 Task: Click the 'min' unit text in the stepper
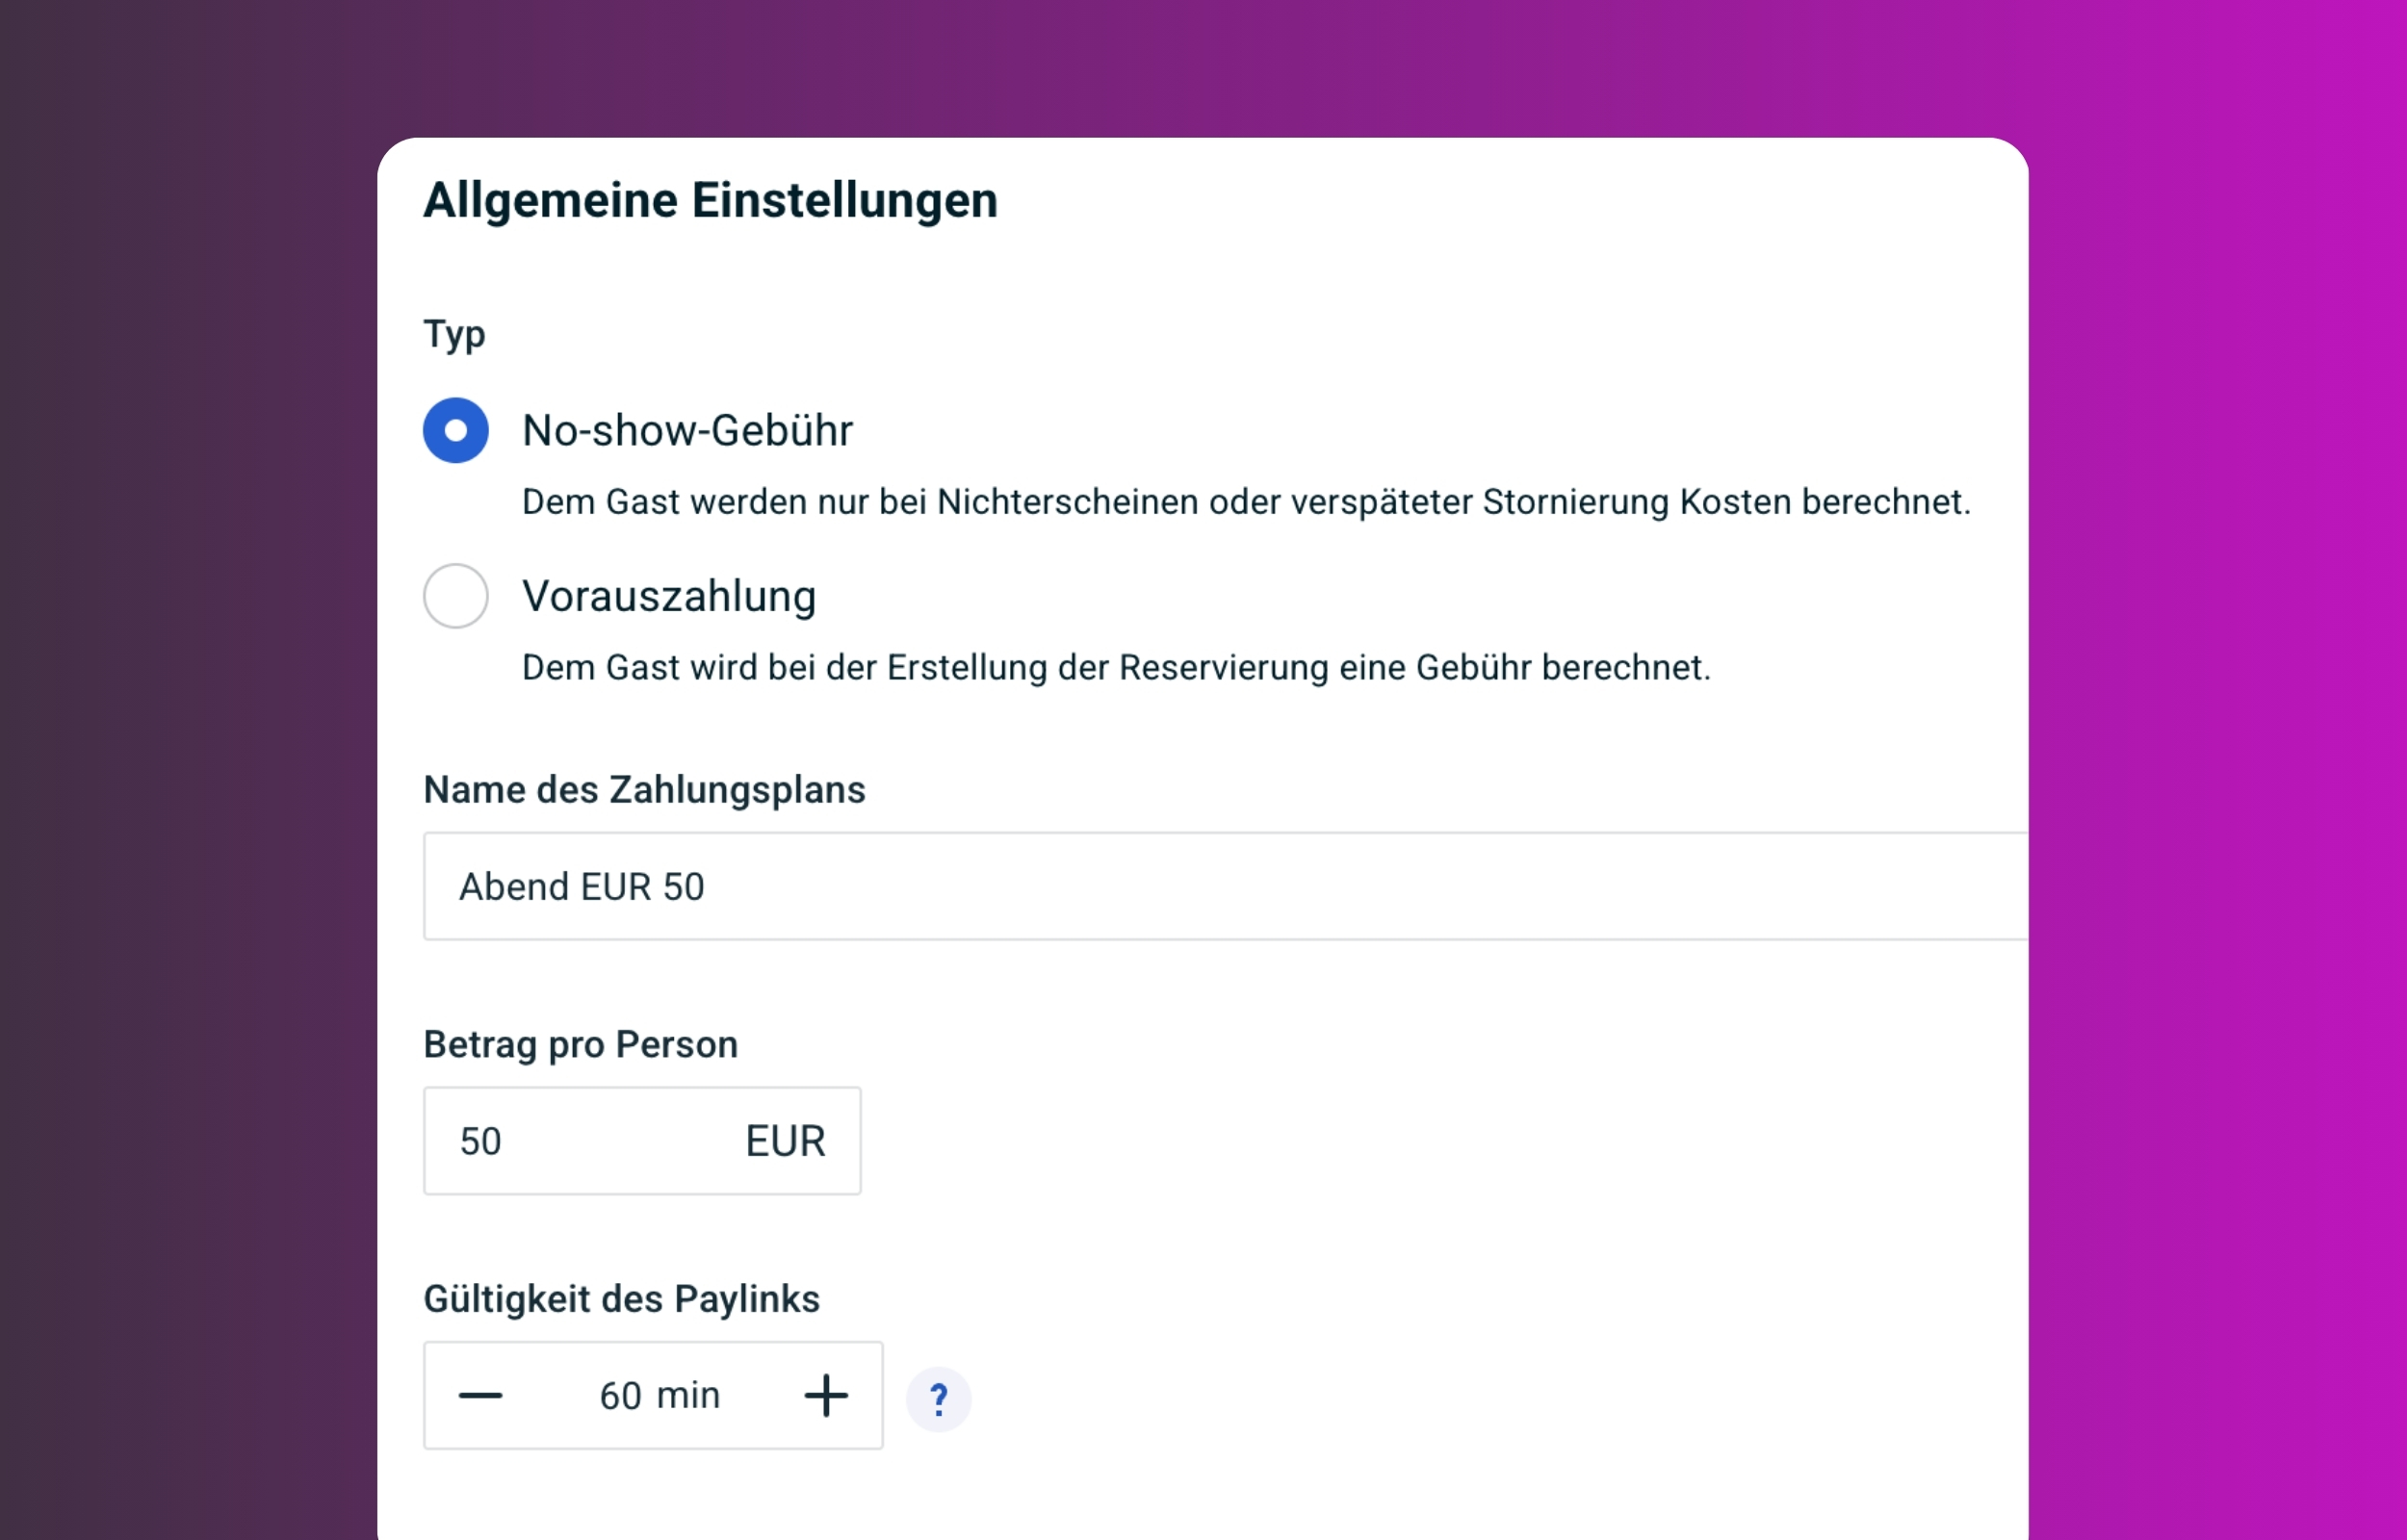(688, 1395)
